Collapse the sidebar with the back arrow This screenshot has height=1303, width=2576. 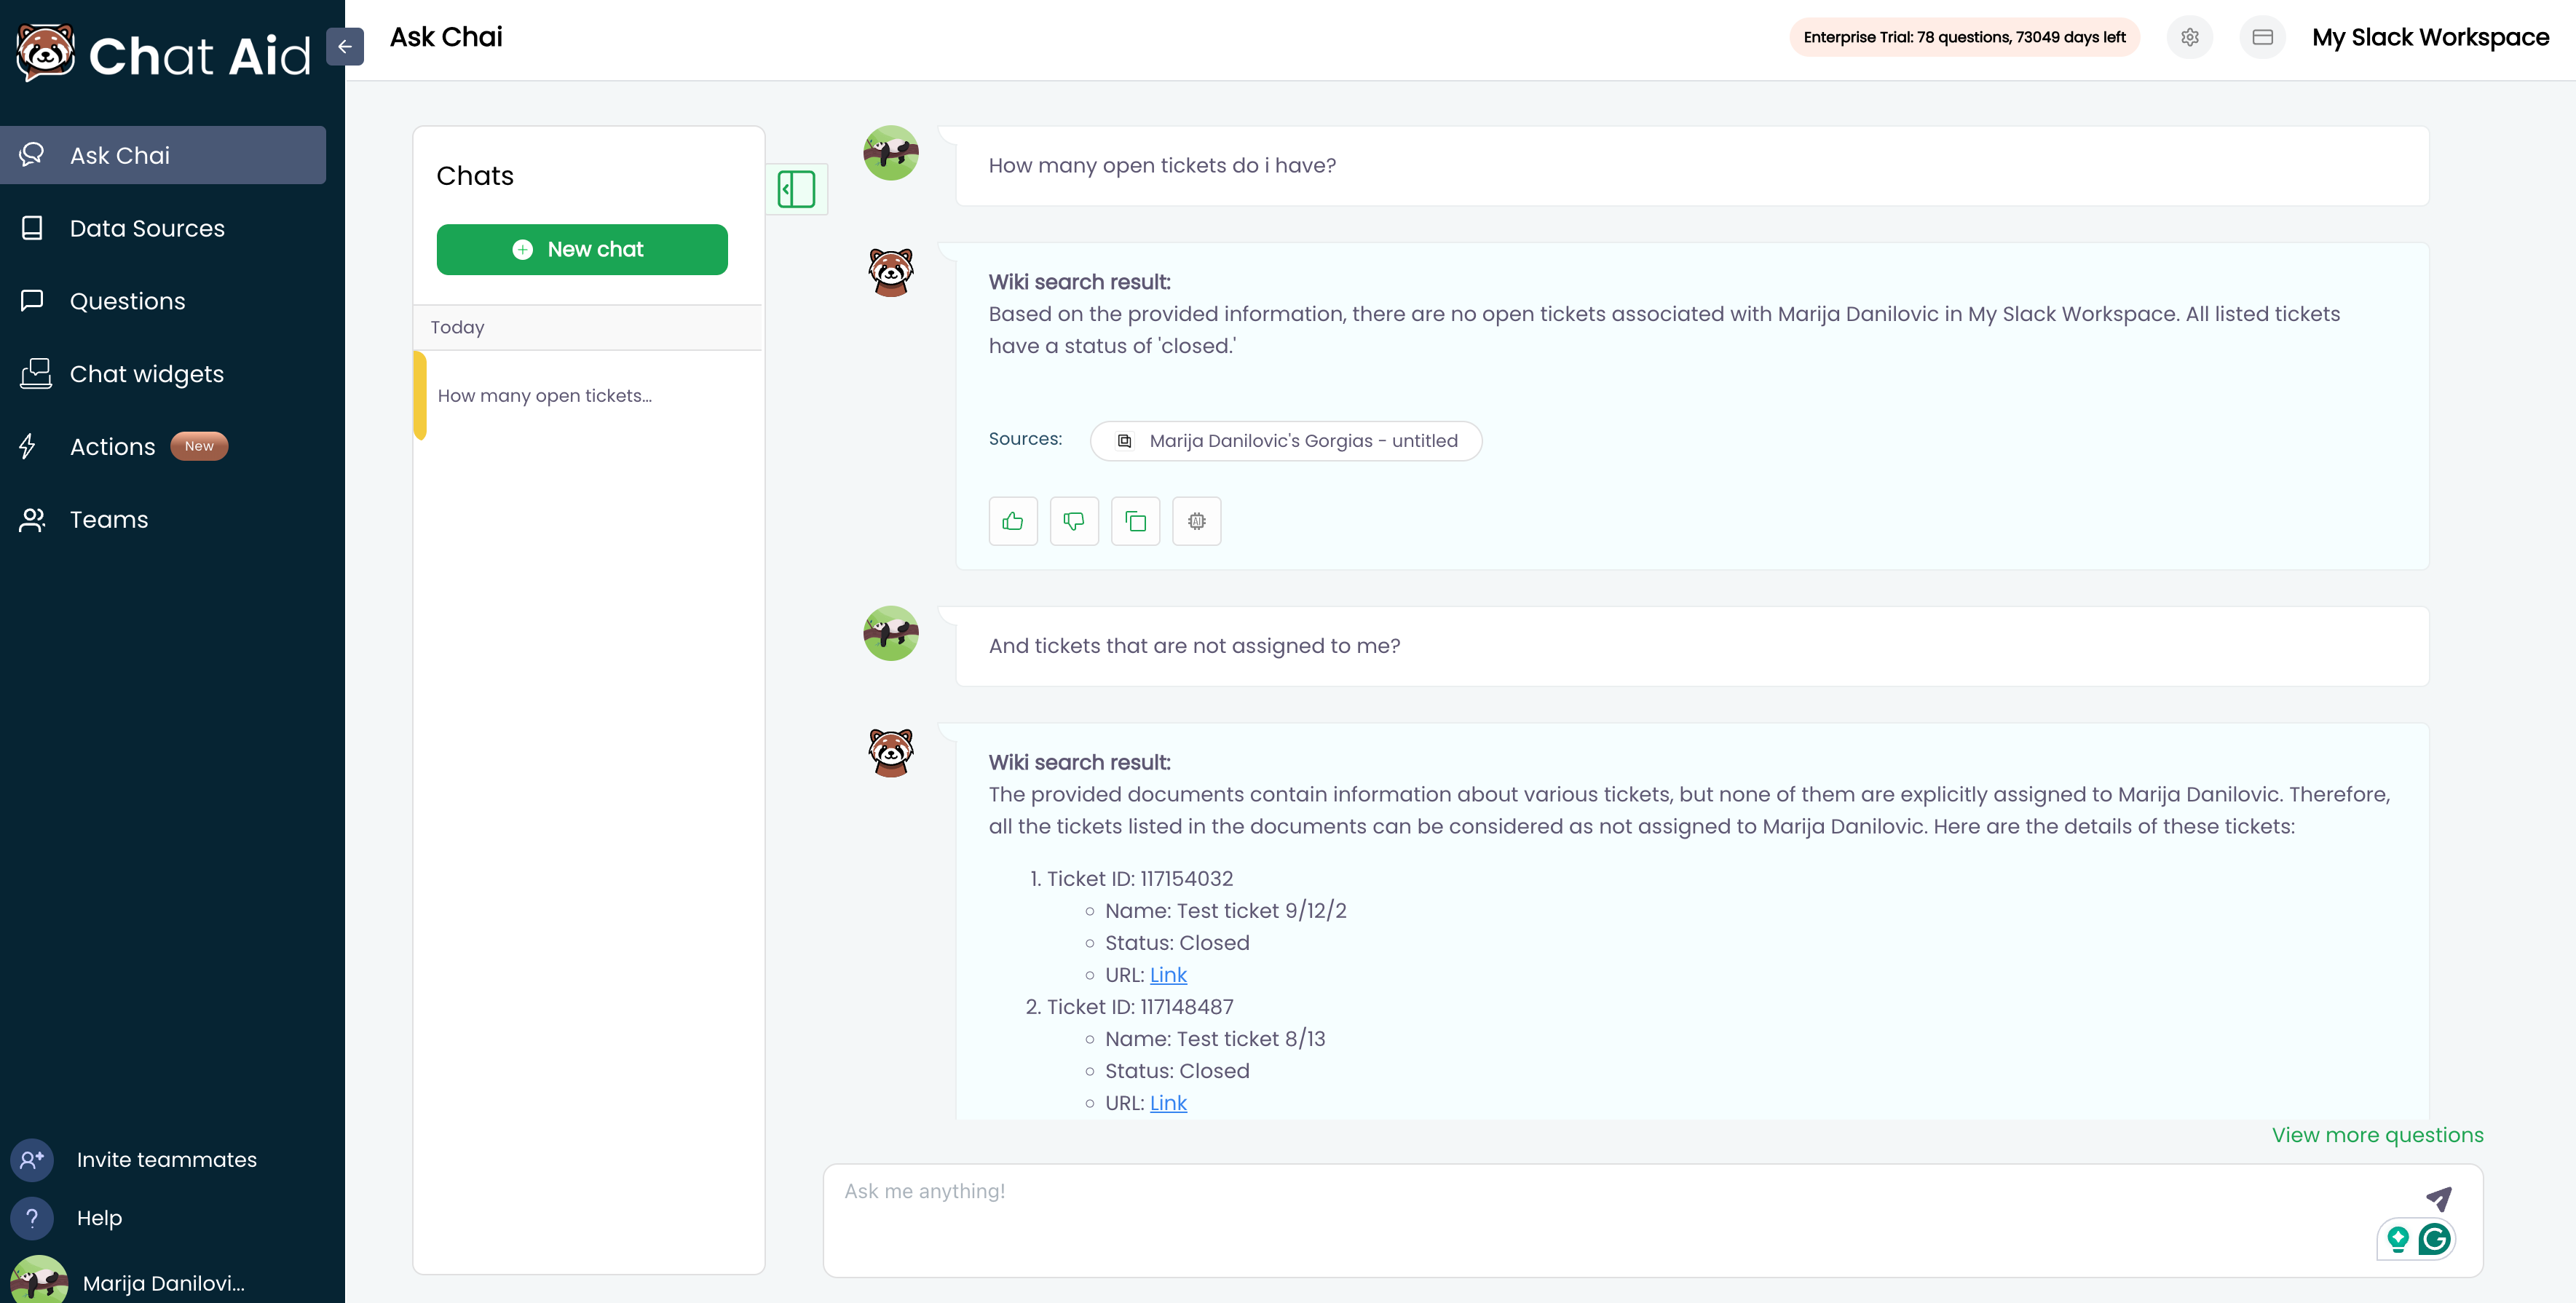(345, 46)
